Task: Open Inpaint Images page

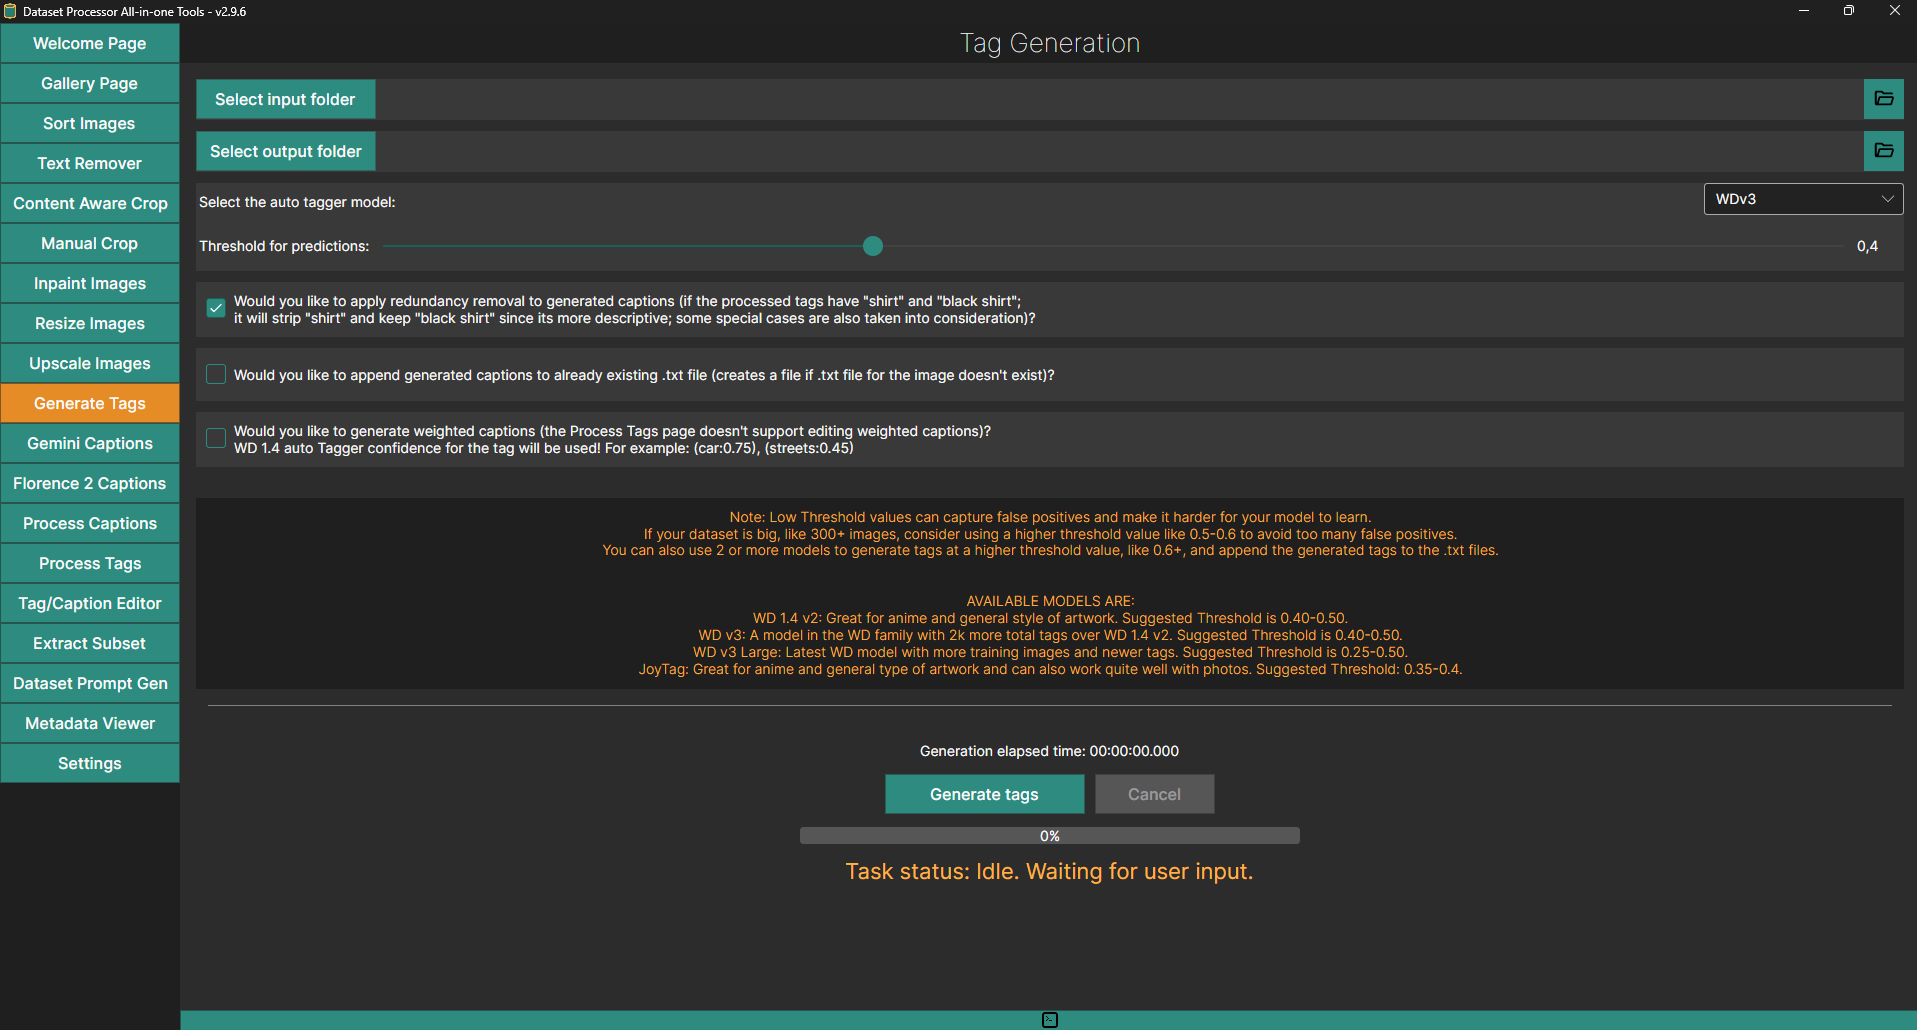Action: click(x=90, y=283)
